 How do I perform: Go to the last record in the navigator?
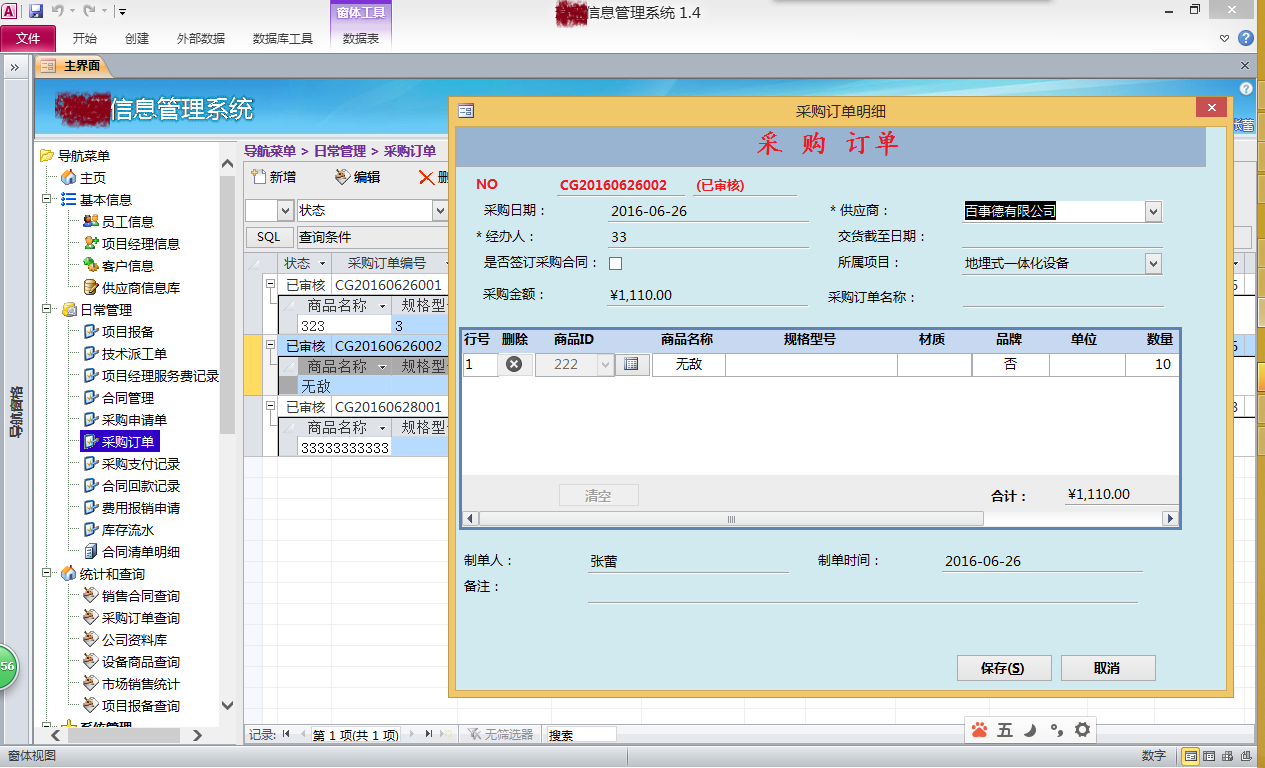(429, 735)
